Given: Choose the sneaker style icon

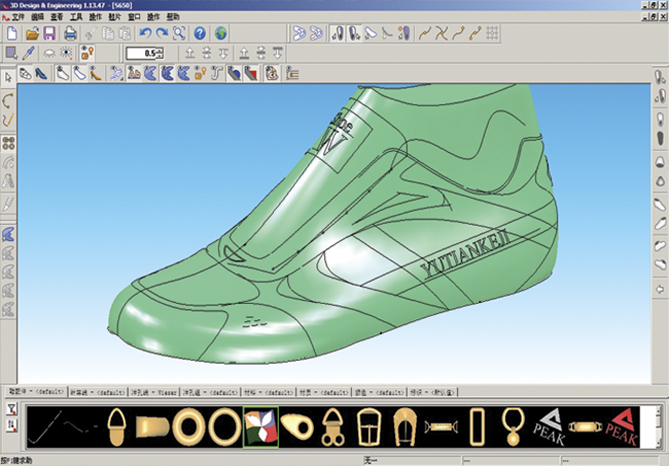Looking at the screenshot, I should point(25,73).
